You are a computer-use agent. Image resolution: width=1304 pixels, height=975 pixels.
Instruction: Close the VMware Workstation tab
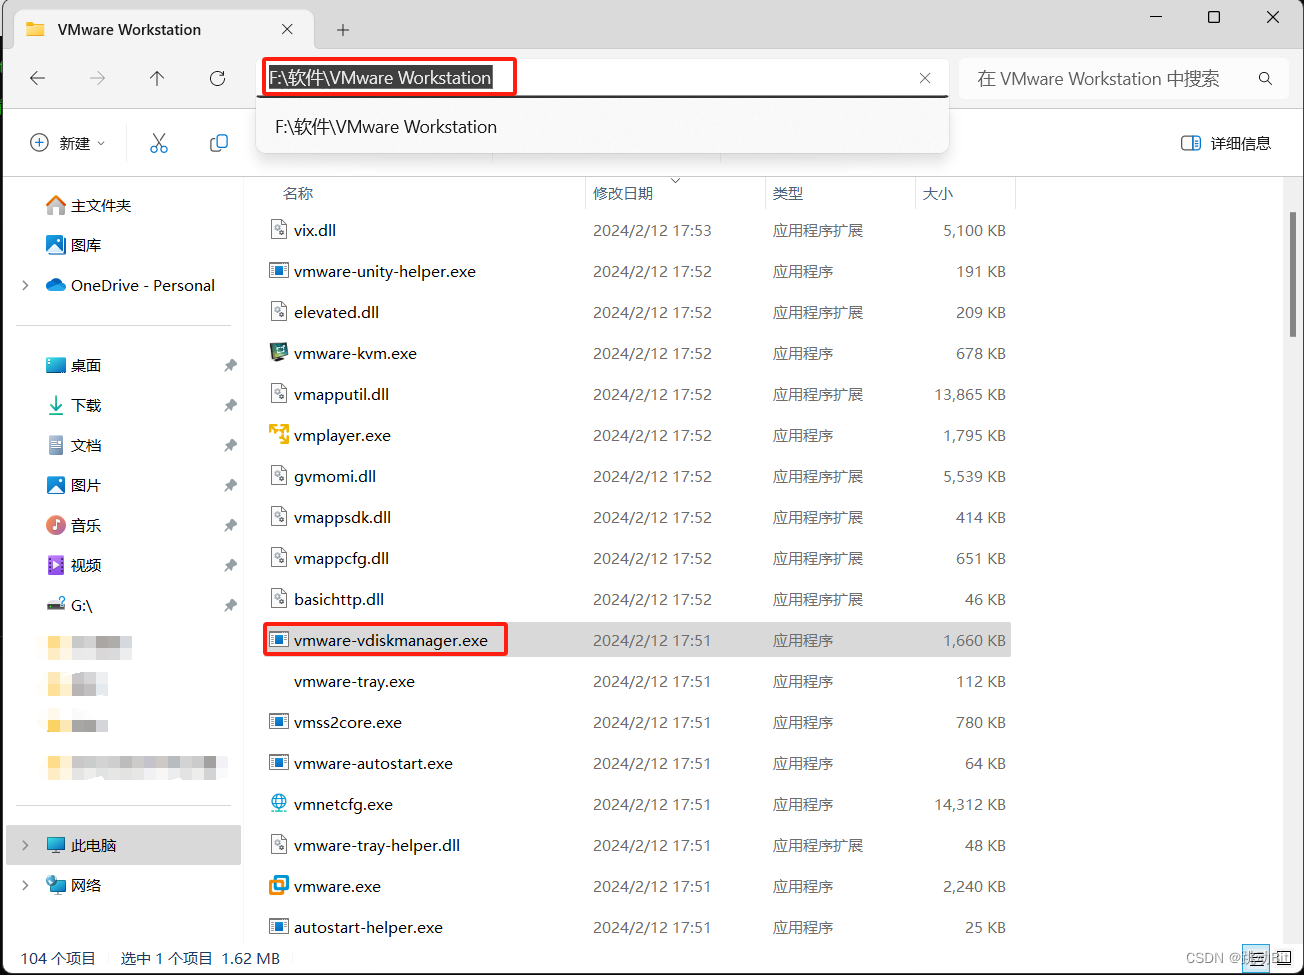tap(287, 29)
